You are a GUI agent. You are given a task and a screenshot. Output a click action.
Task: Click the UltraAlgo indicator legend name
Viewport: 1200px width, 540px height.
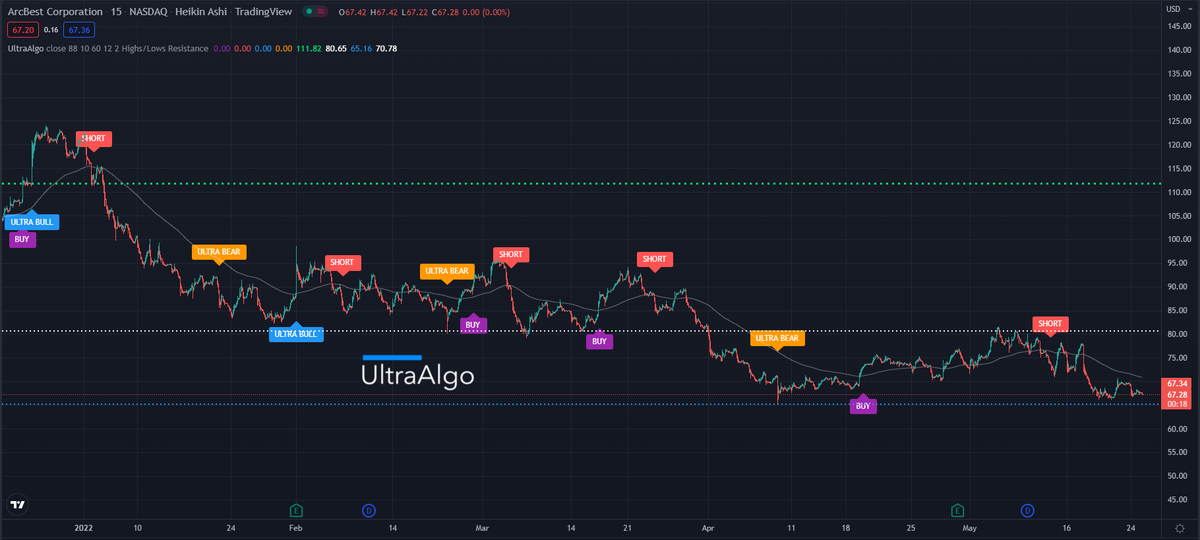25,48
